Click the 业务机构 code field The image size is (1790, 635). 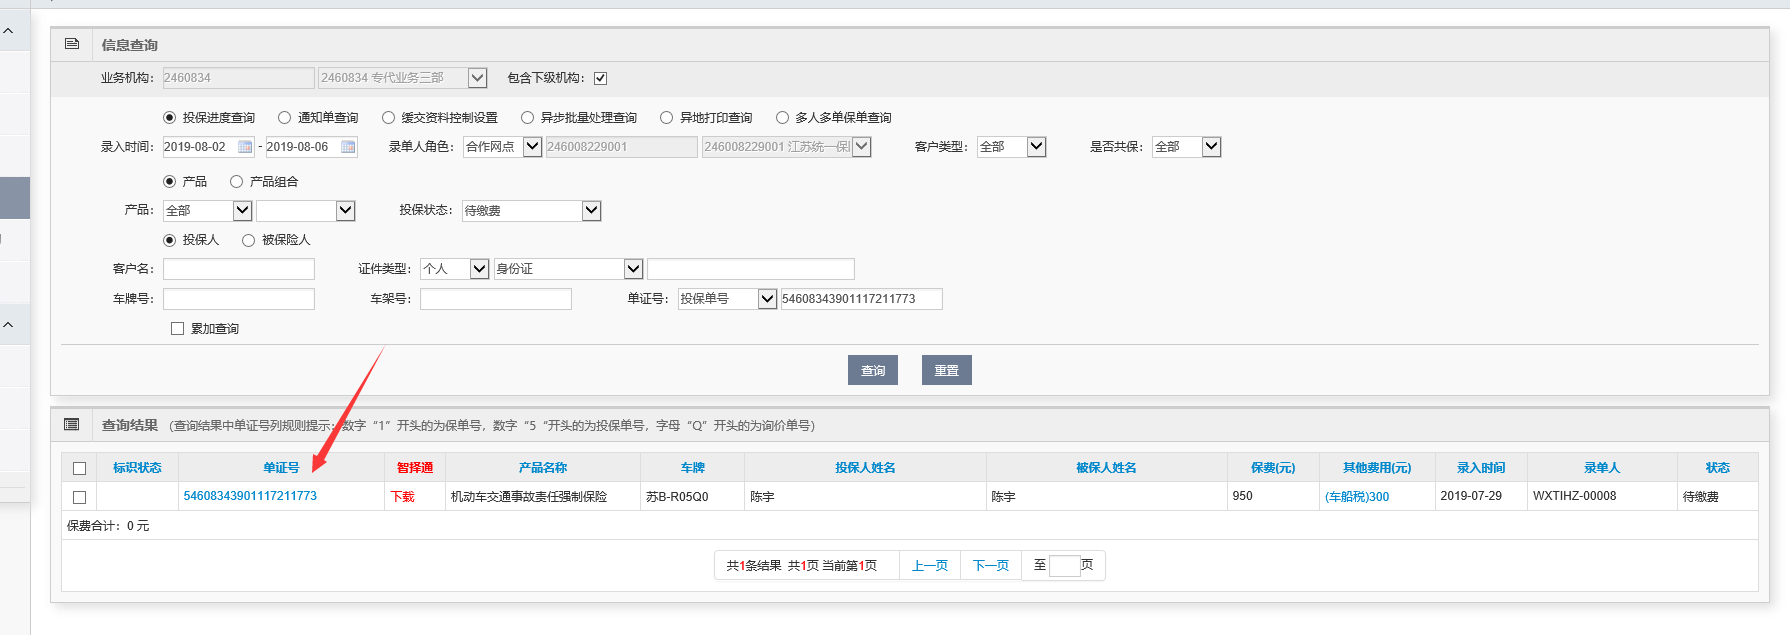[238, 78]
